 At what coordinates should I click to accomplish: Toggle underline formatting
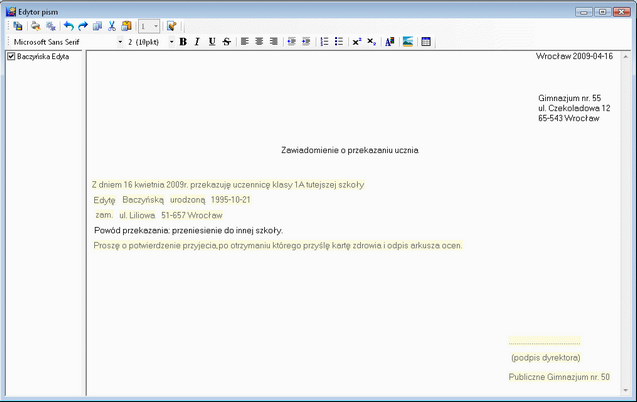(212, 41)
